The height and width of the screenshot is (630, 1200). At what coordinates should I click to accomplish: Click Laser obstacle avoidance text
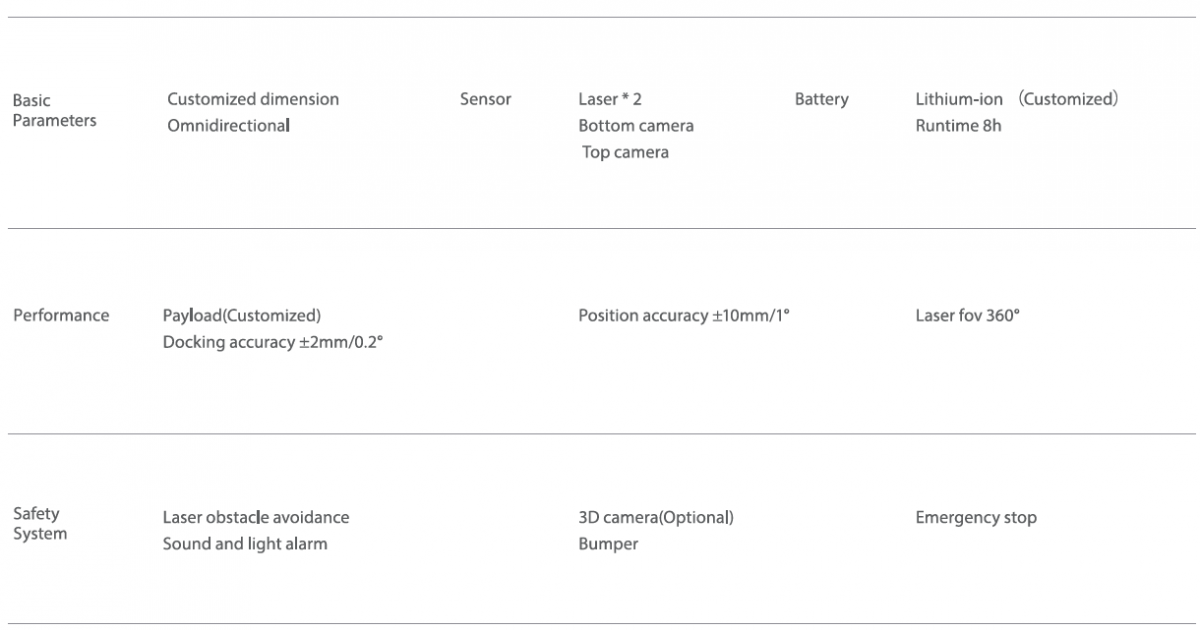[256, 517]
